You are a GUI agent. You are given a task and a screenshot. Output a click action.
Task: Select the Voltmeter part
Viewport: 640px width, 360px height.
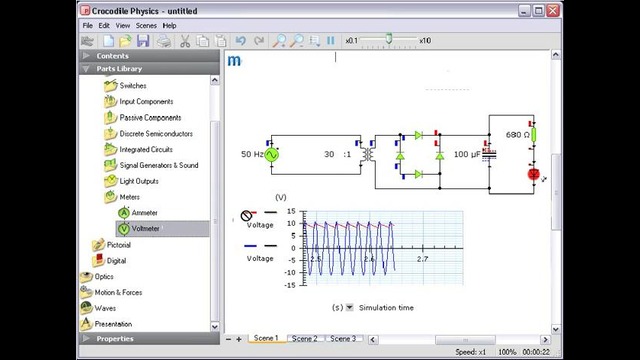coord(162,229)
